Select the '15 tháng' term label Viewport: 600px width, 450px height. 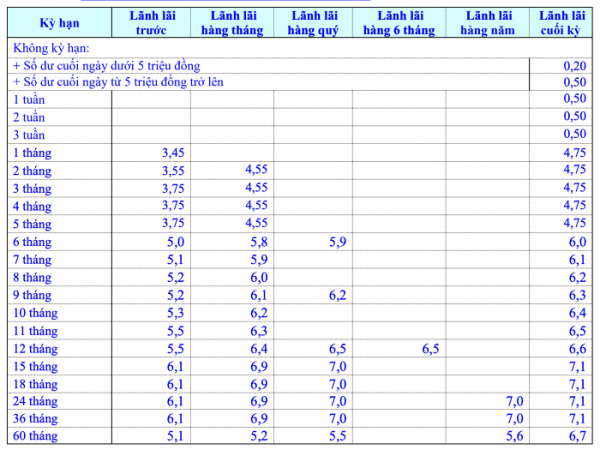point(35,366)
